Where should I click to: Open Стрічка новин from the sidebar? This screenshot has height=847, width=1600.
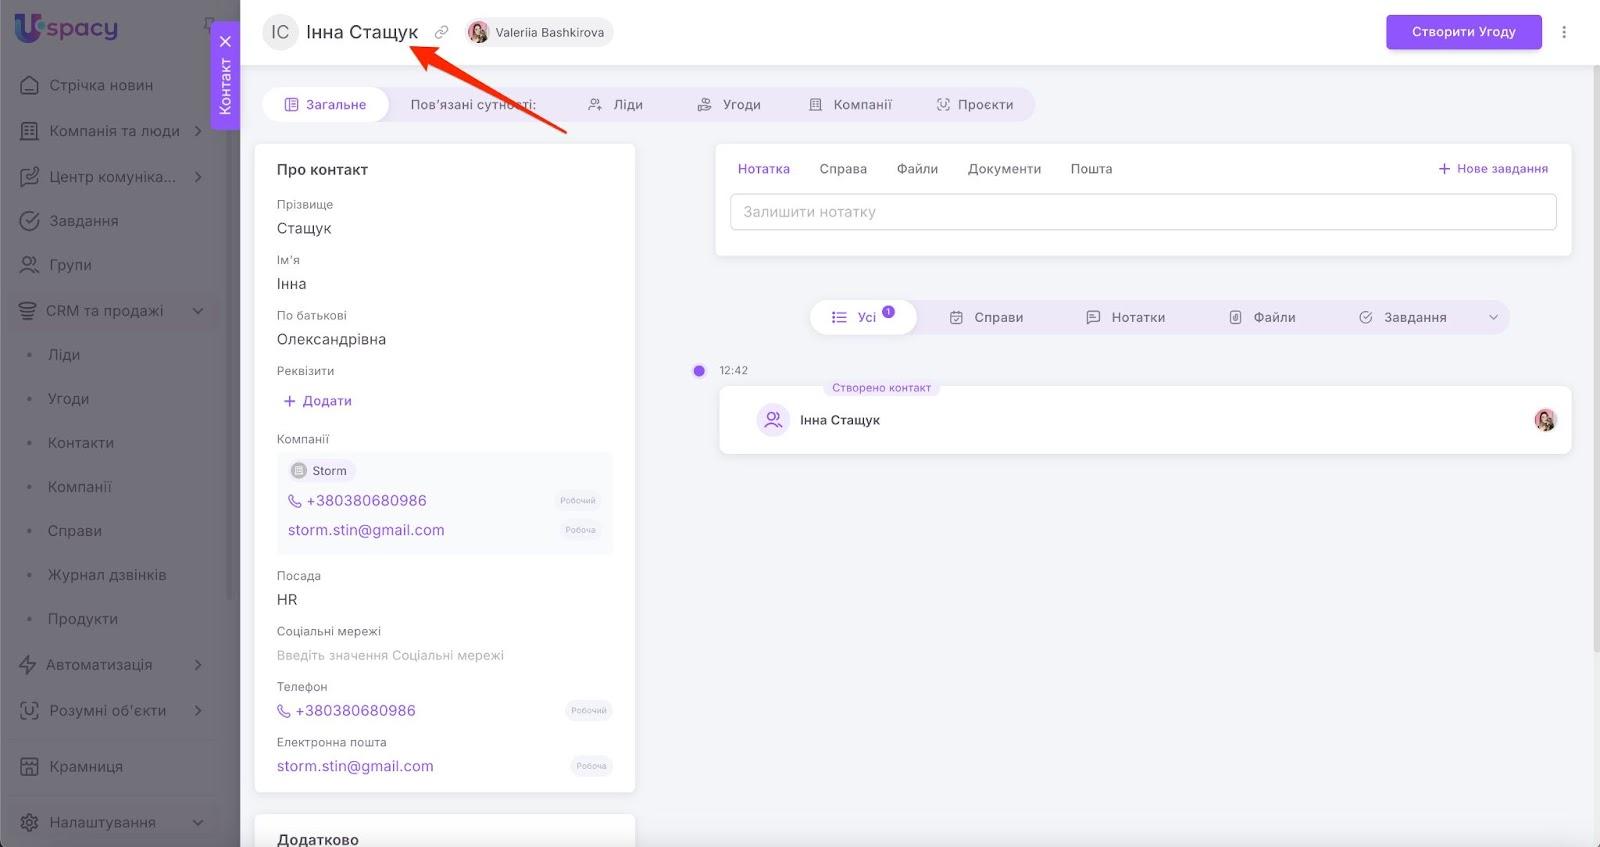[x=101, y=85]
